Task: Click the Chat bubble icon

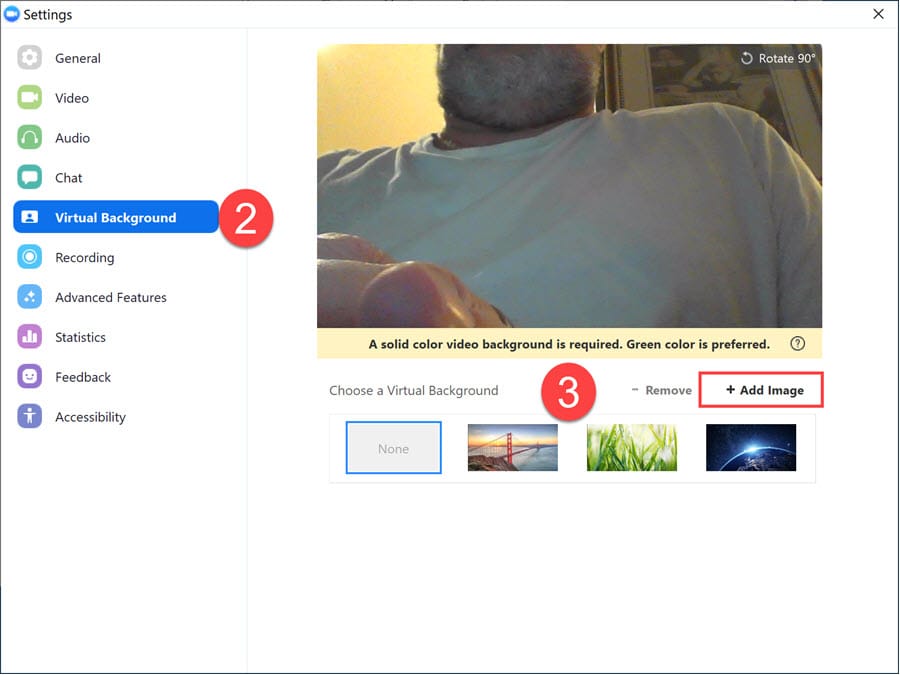Action: [30, 178]
